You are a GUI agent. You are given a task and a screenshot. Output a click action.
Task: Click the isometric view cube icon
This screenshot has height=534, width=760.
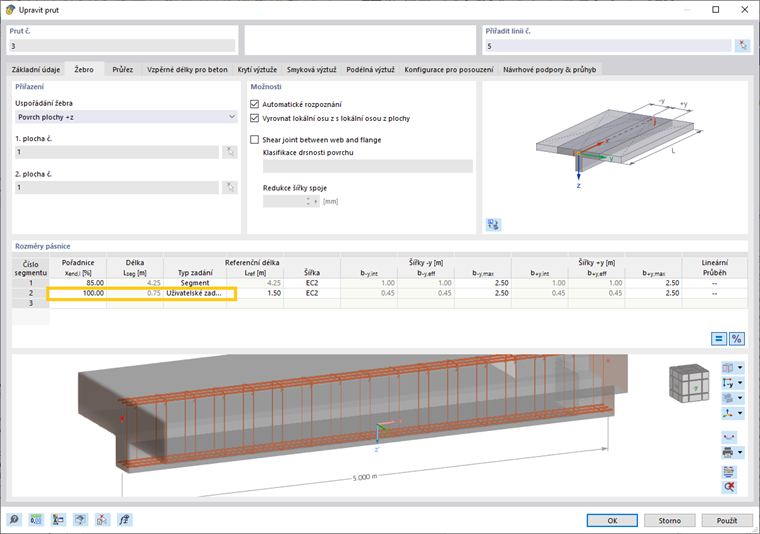coord(728,368)
